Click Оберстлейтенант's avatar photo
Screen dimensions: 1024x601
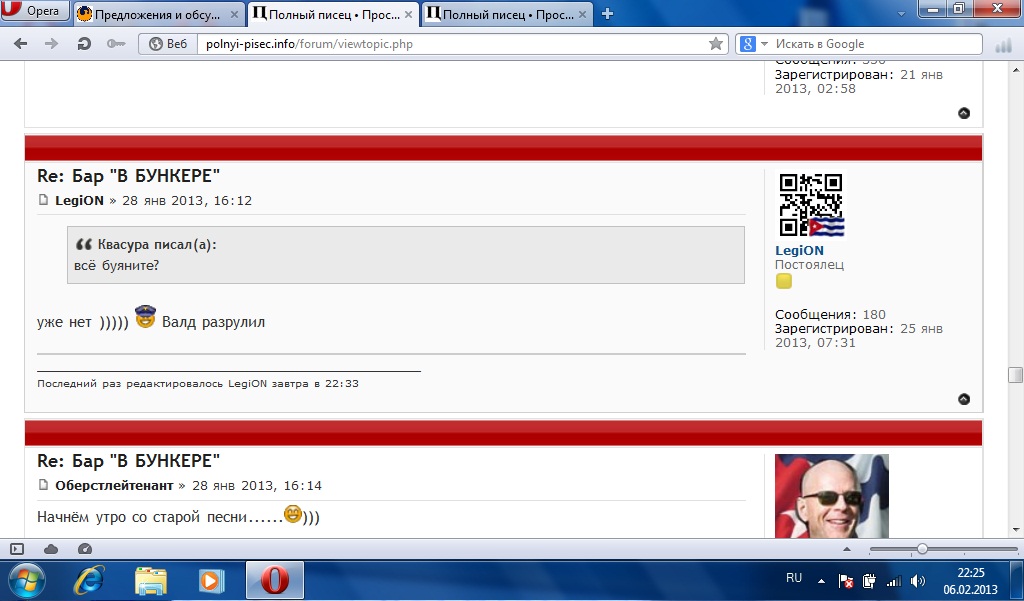831,496
